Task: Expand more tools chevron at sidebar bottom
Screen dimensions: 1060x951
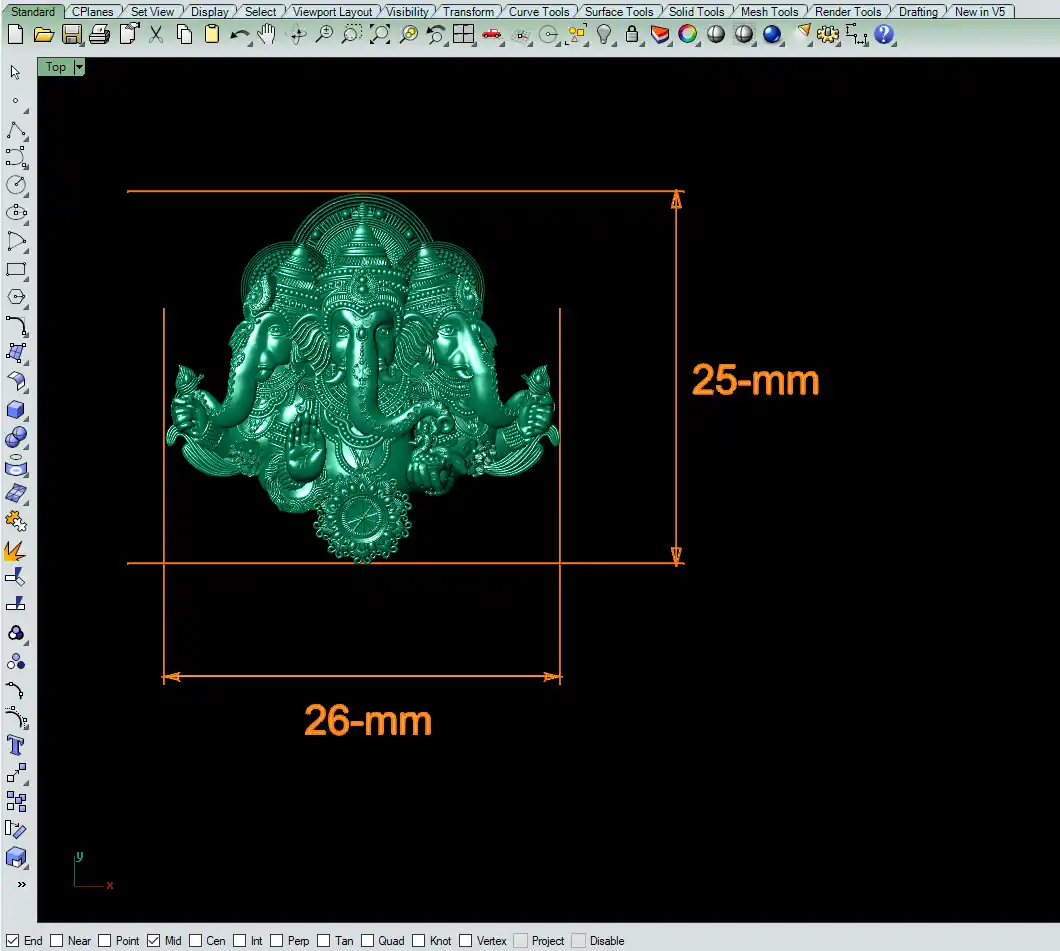Action: click(x=21, y=885)
